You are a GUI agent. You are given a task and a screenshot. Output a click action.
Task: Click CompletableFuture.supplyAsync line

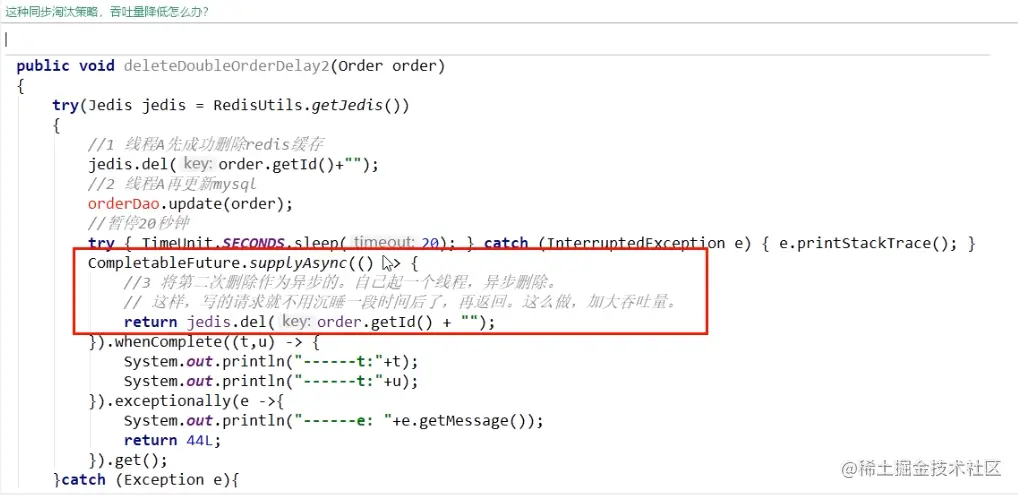click(x=254, y=263)
